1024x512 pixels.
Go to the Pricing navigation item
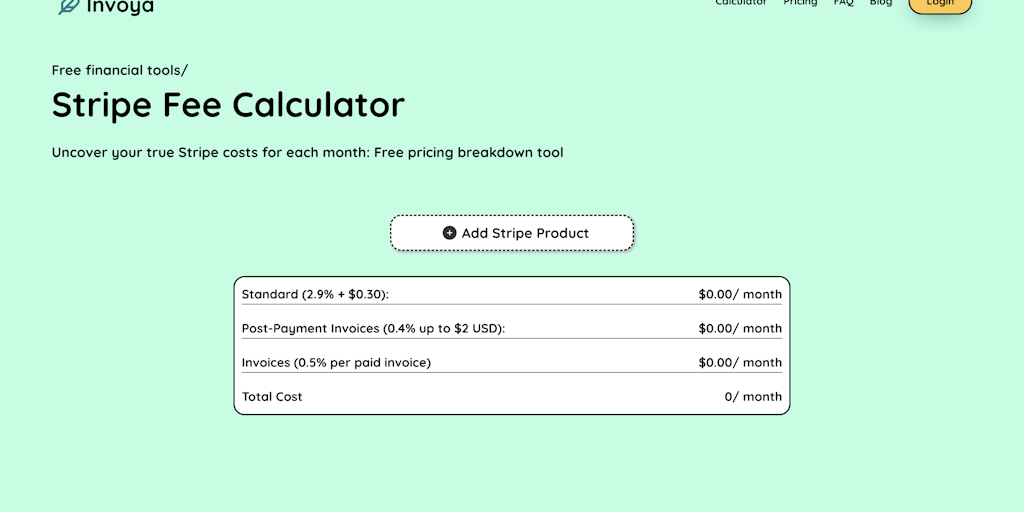800,3
